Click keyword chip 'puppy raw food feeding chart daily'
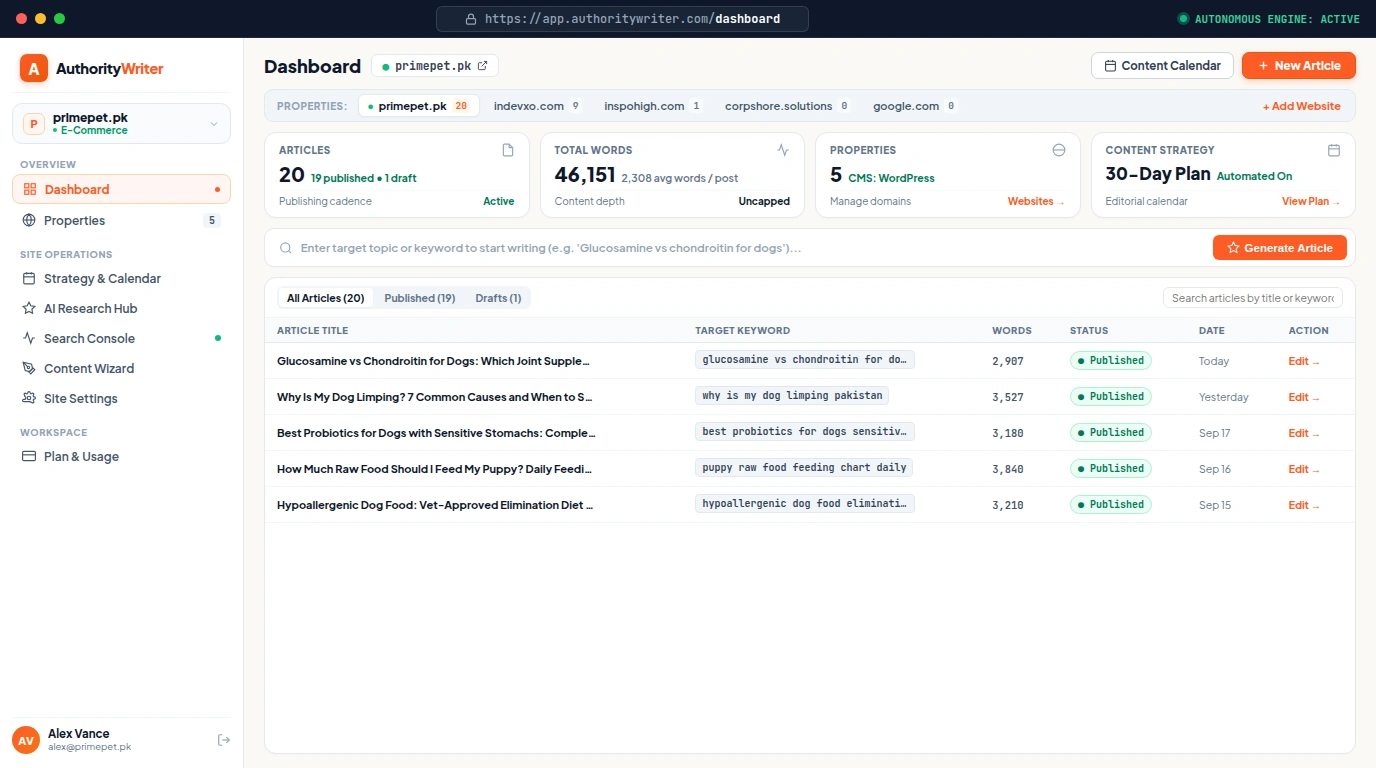 804,468
